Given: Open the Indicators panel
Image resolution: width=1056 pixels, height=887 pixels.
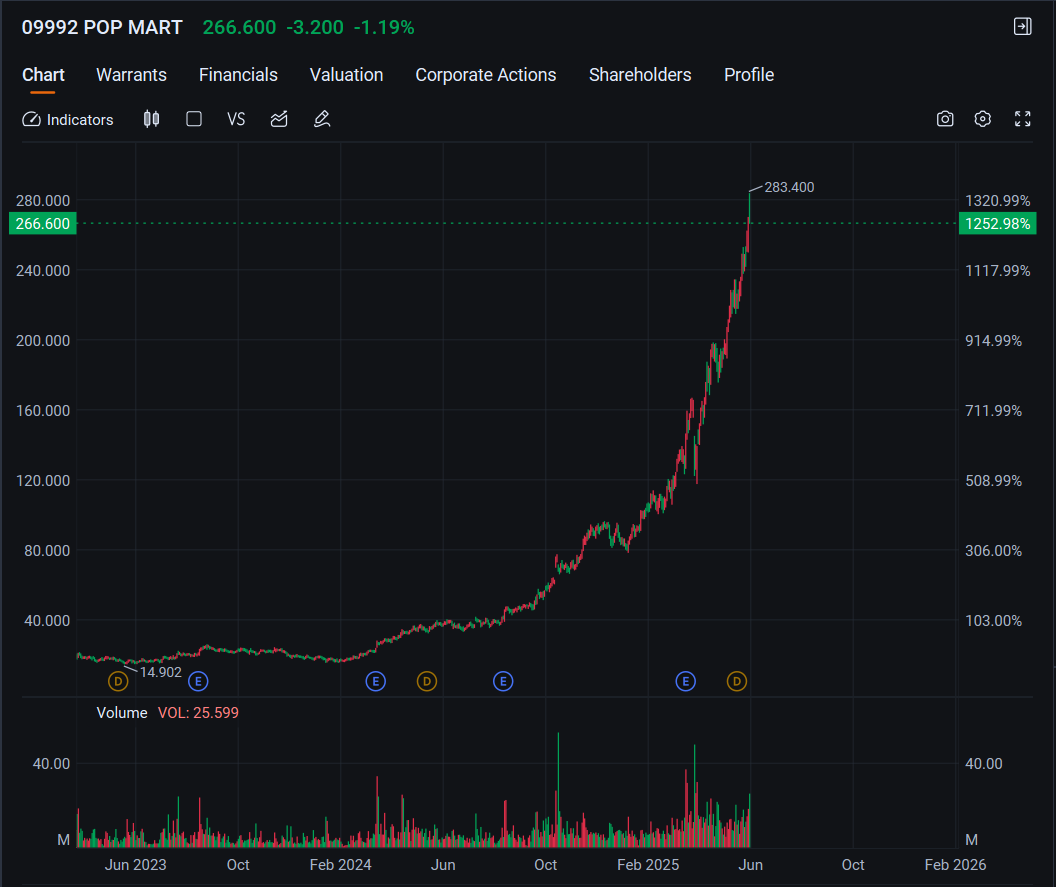Looking at the screenshot, I should [67, 120].
